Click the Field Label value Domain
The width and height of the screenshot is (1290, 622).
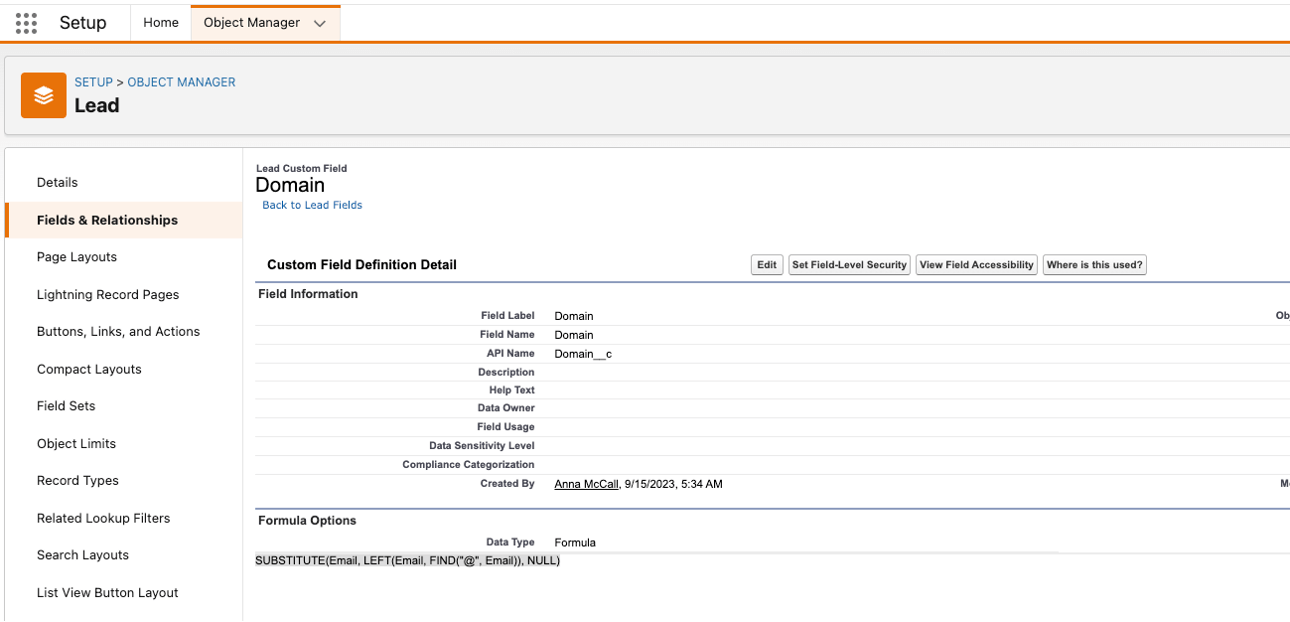pyautogui.click(x=574, y=316)
